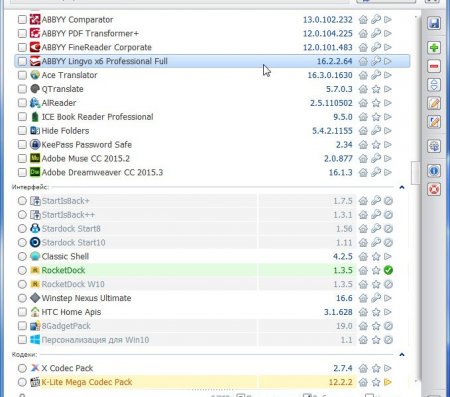Click key icon for Hide Folders row

click(376, 131)
